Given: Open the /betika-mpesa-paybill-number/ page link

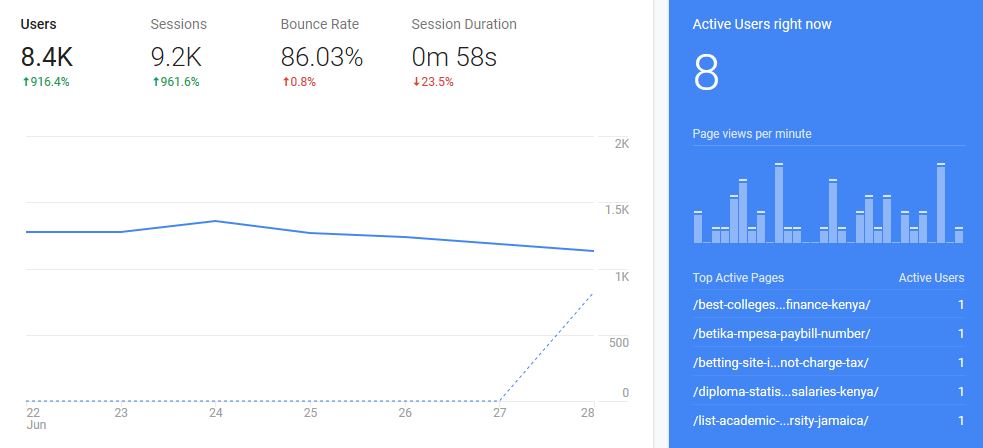Looking at the screenshot, I should point(781,333).
